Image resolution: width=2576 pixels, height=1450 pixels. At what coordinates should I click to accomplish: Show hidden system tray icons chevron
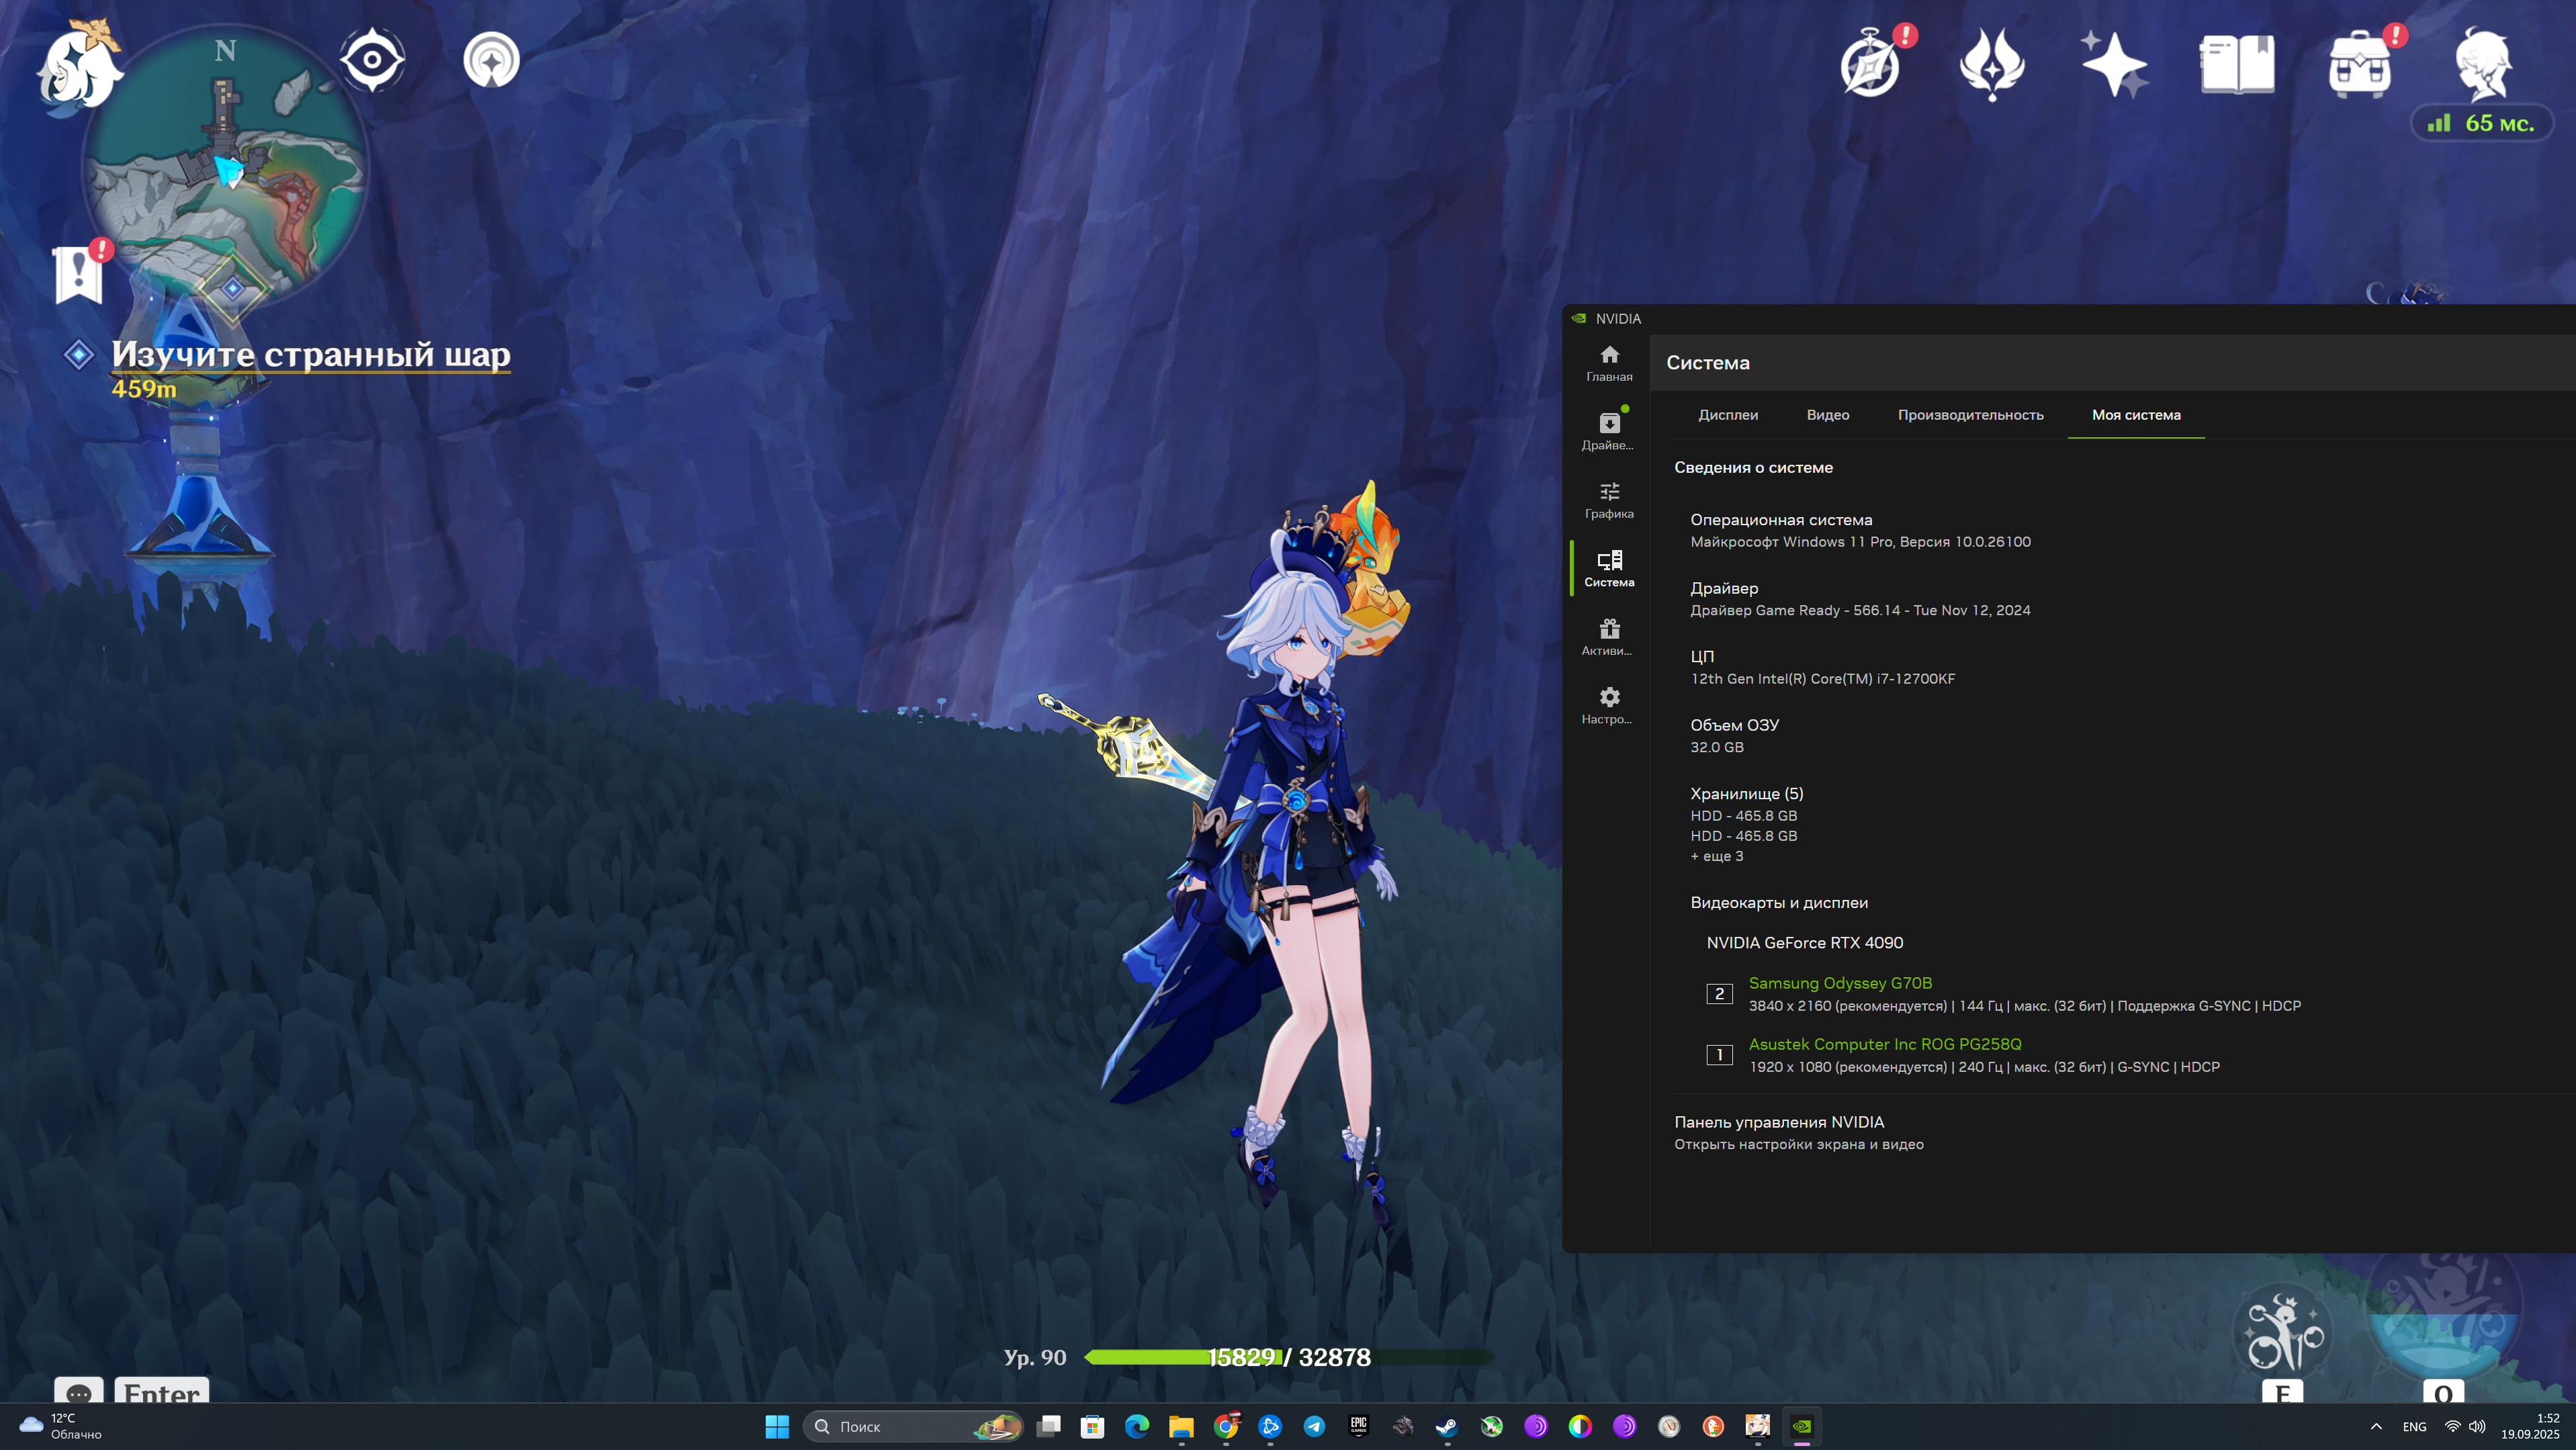click(x=2376, y=1426)
